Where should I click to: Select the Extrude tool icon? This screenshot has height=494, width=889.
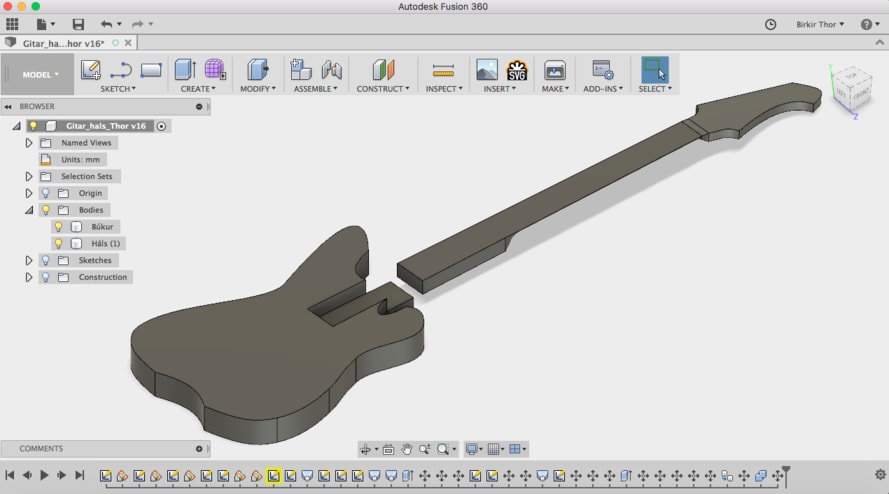[x=185, y=70]
